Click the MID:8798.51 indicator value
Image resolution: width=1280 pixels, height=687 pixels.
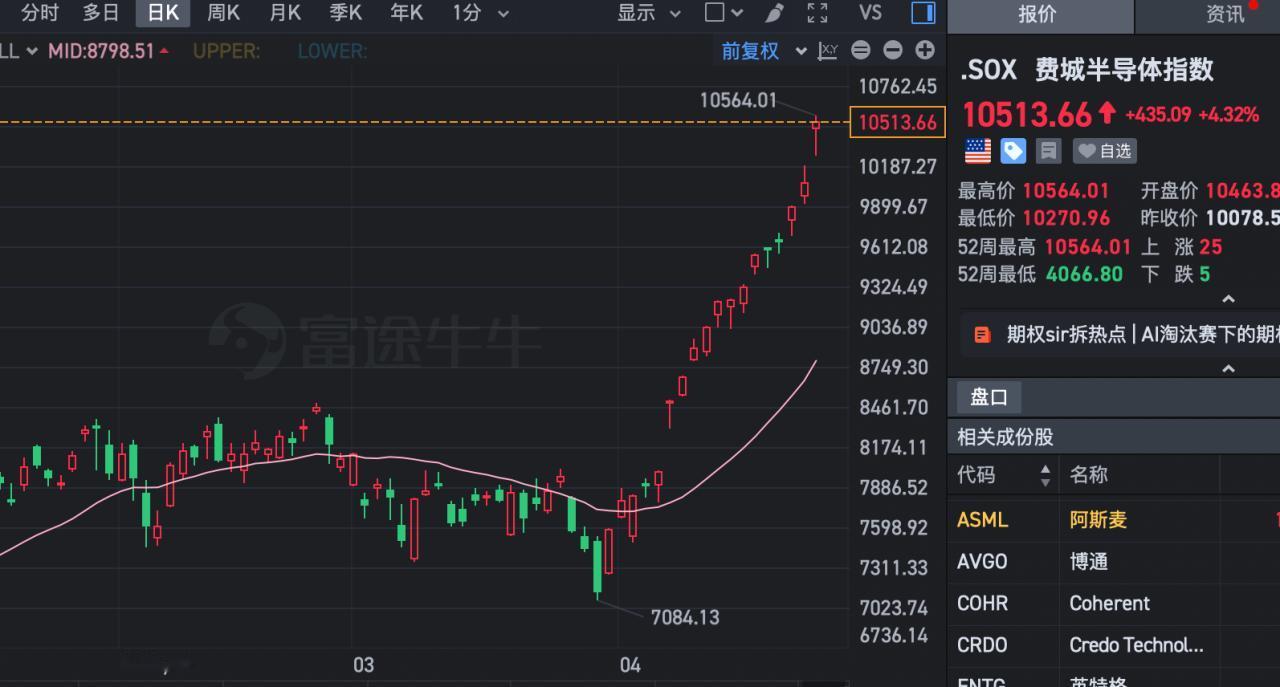[x=108, y=51]
